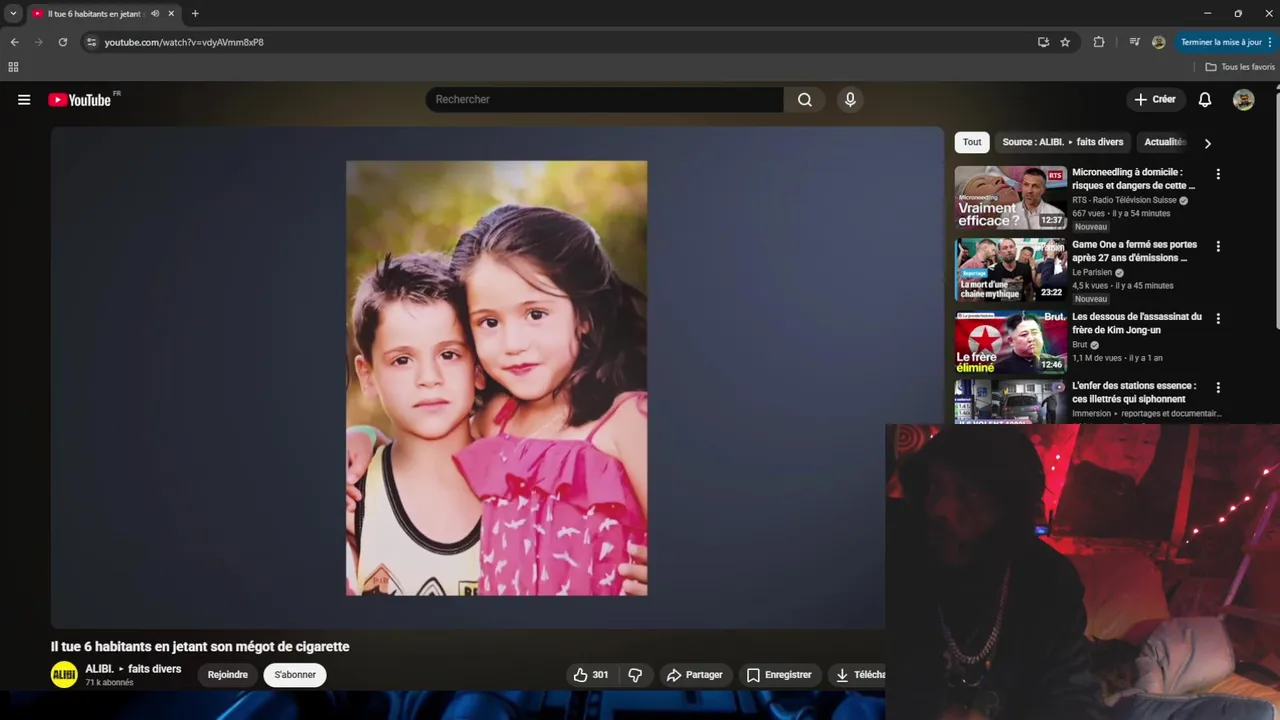
Task: Reload the page with the refresh icon
Action: click(x=62, y=42)
